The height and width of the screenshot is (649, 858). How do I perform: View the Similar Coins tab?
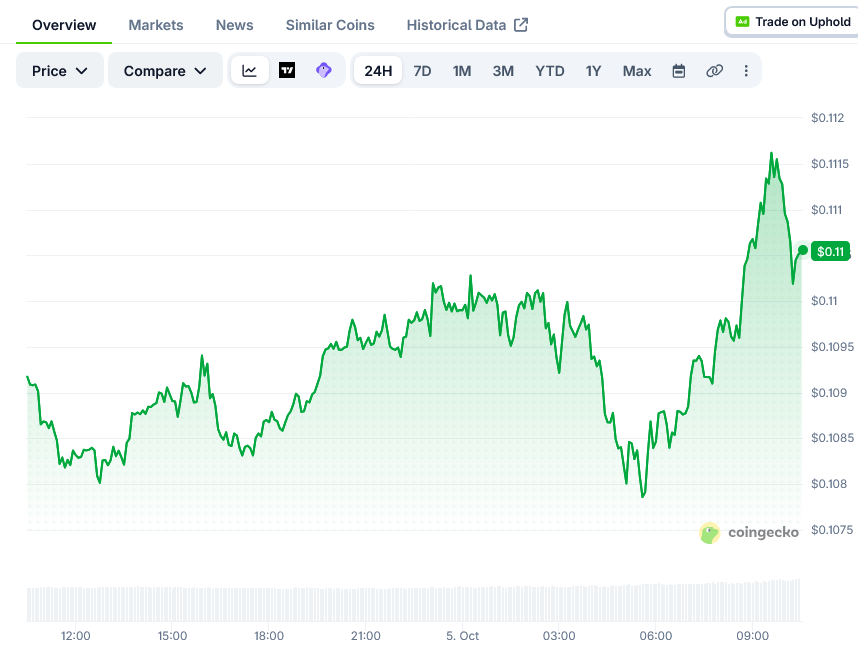tap(330, 25)
